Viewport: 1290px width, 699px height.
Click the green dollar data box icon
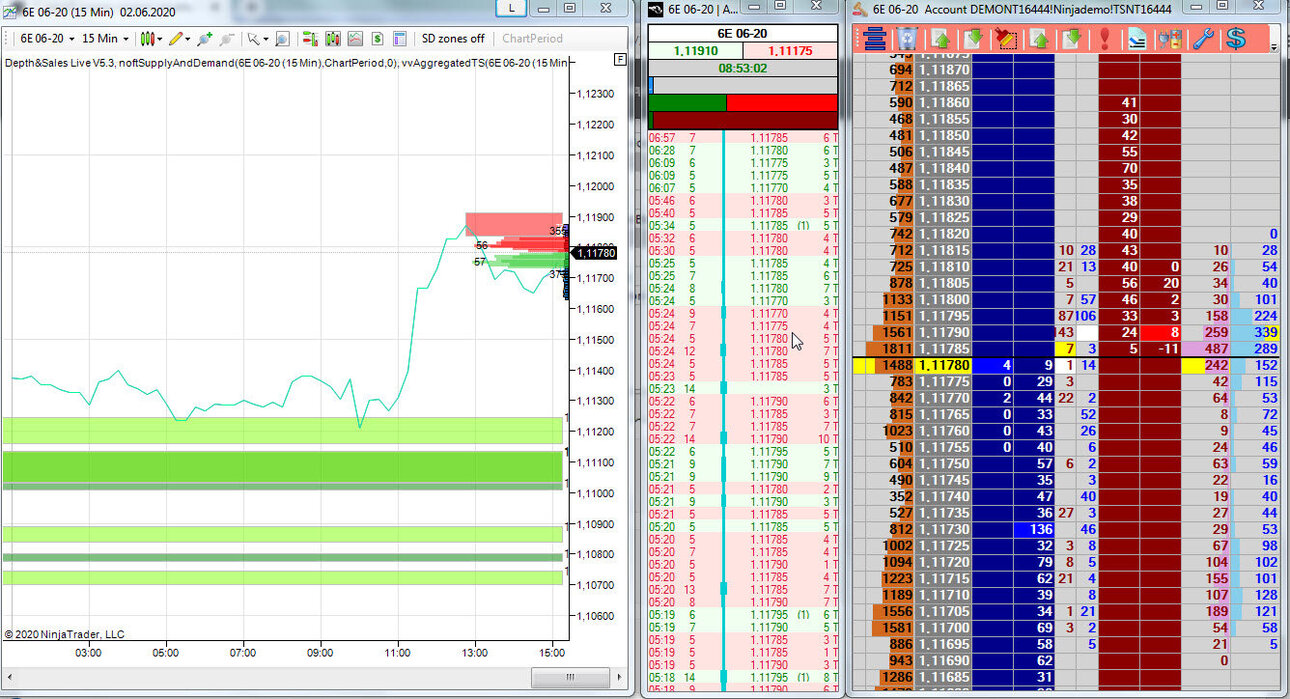coord(377,39)
